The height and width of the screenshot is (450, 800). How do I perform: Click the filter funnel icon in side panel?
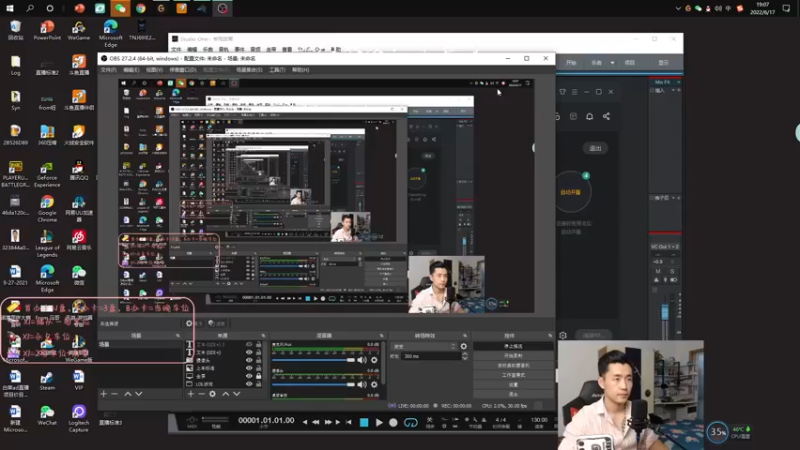[x=562, y=92]
